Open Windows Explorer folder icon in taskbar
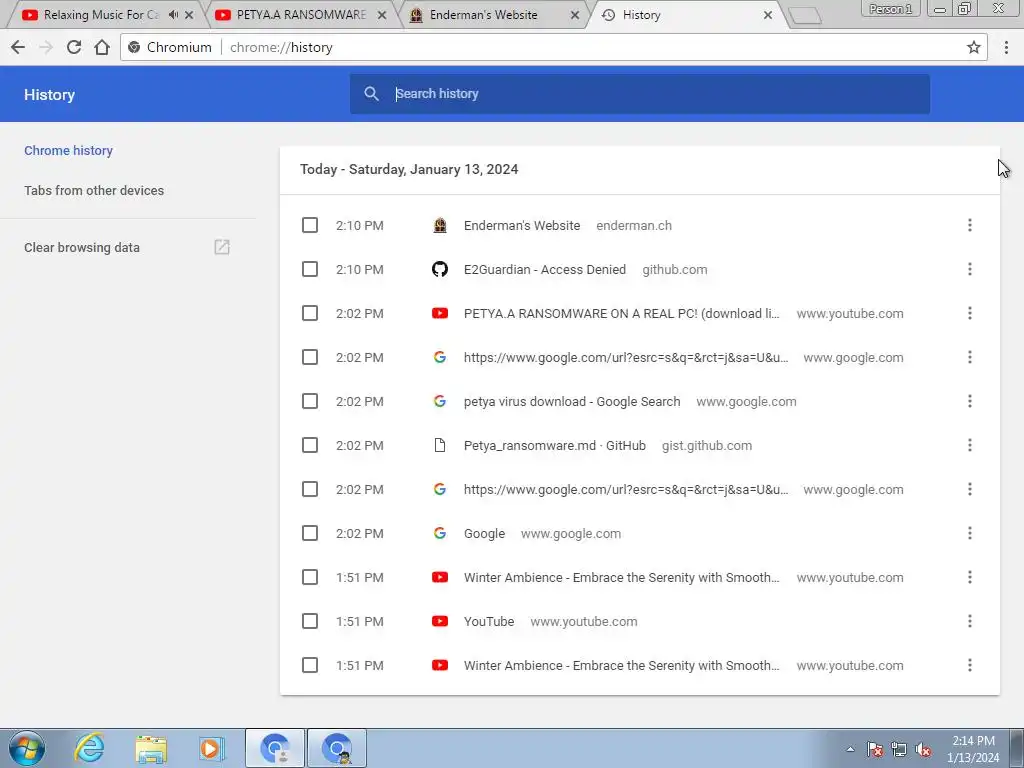This screenshot has height=768, width=1024. click(151, 748)
